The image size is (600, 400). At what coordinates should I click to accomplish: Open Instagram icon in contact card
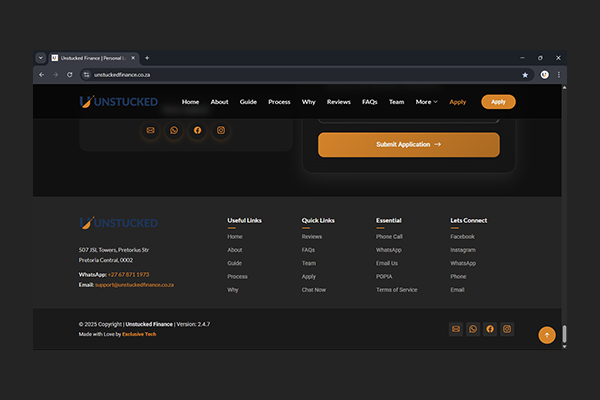(x=221, y=131)
